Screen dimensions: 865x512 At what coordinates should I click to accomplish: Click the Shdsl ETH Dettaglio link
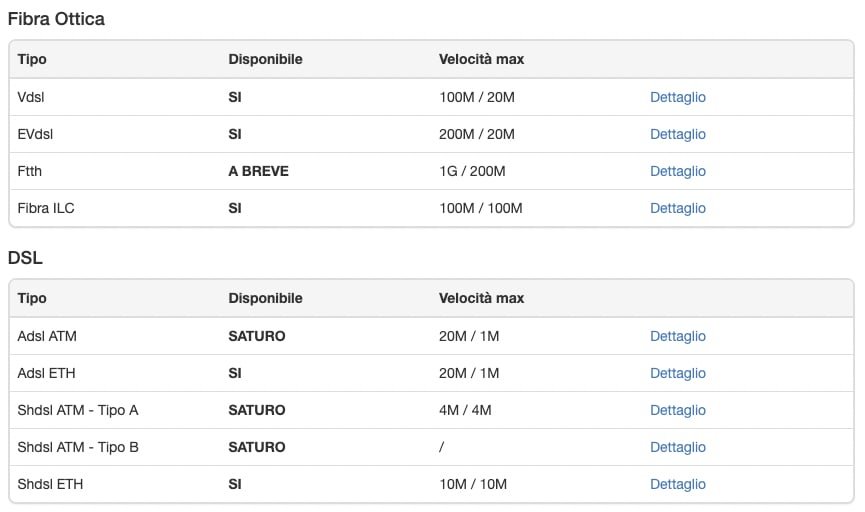[677, 485]
